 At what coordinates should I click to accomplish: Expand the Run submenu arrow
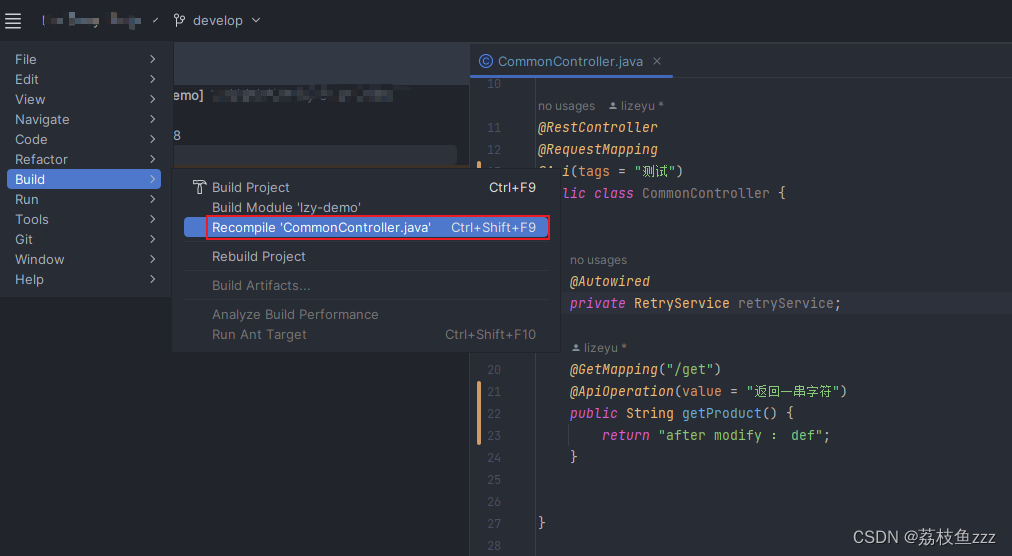click(x=152, y=200)
